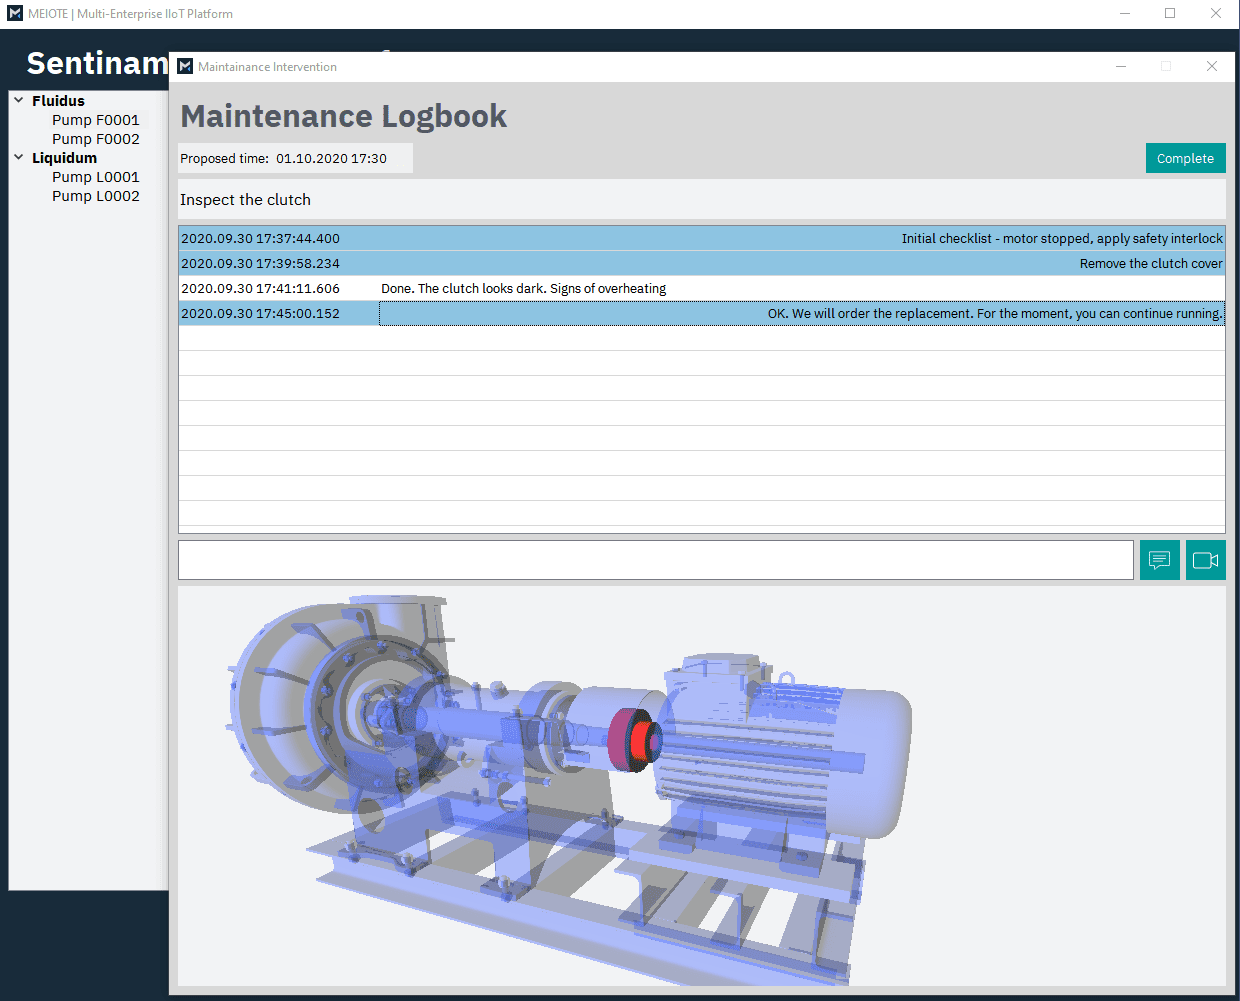
Task: Collapse the Fluidus tree group
Action: click(x=19, y=101)
